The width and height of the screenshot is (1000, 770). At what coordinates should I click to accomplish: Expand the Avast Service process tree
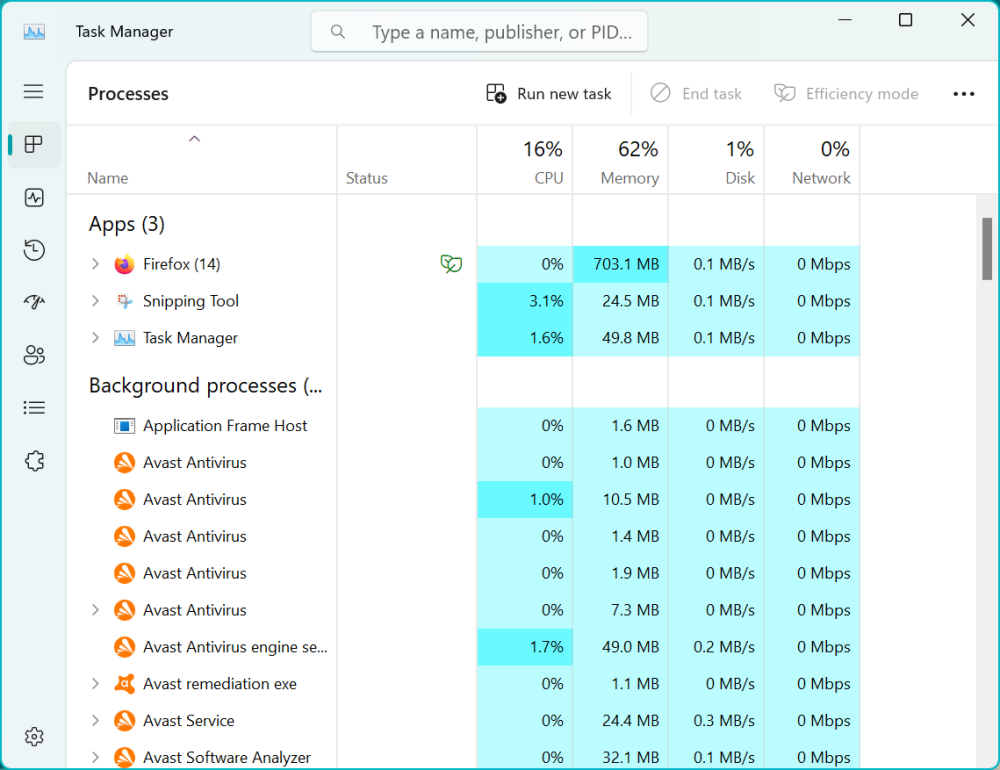[x=96, y=721]
